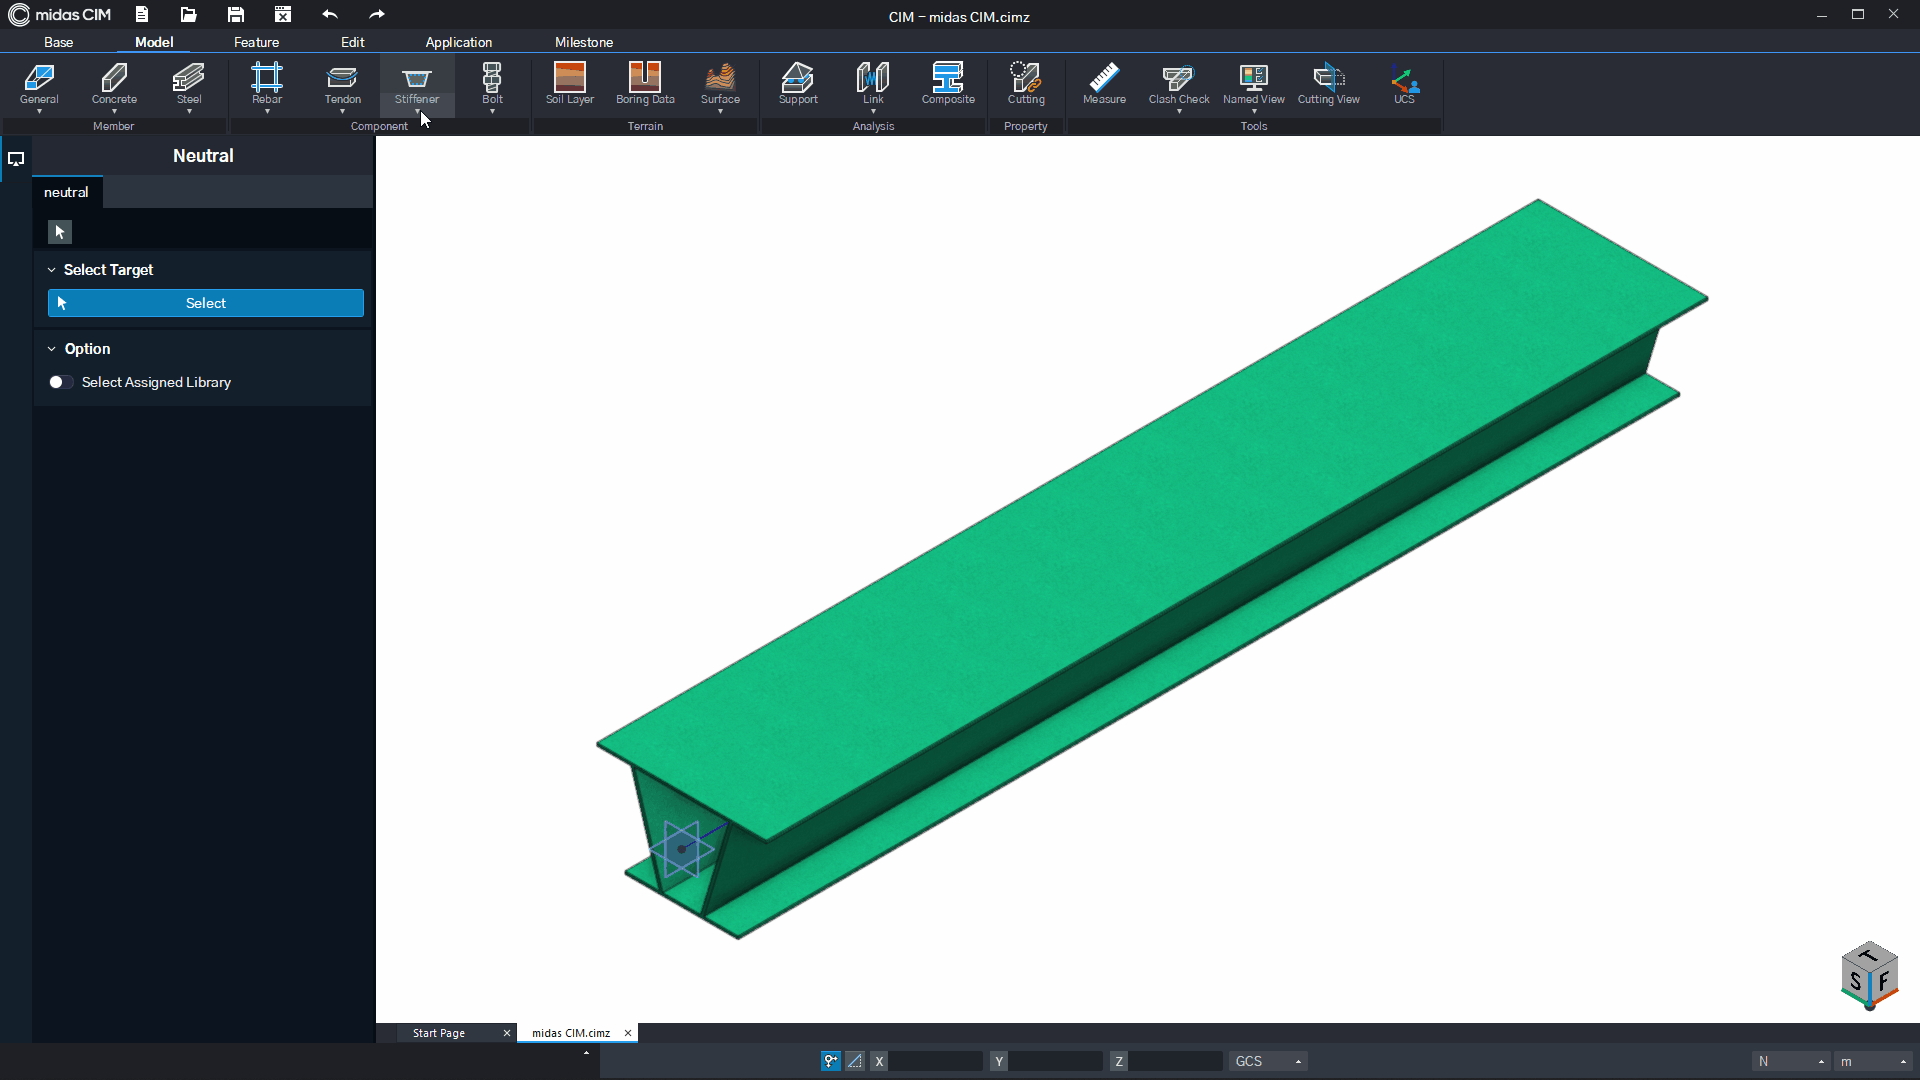Open the length unit 'm' dropdown
Viewport: 1920px width, 1080px height.
pyautogui.click(x=1874, y=1061)
